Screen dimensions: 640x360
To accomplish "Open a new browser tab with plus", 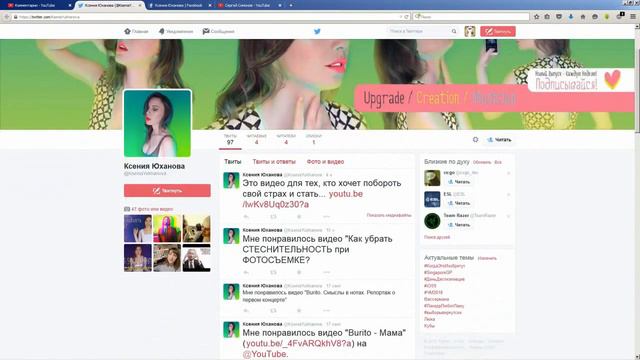I will 291,5.
